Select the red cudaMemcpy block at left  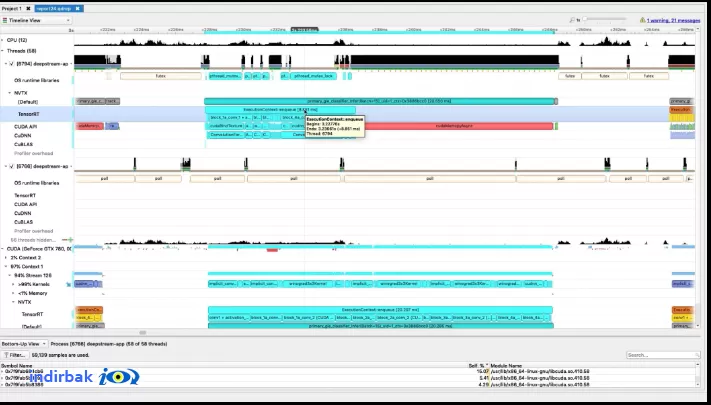(x=89, y=126)
